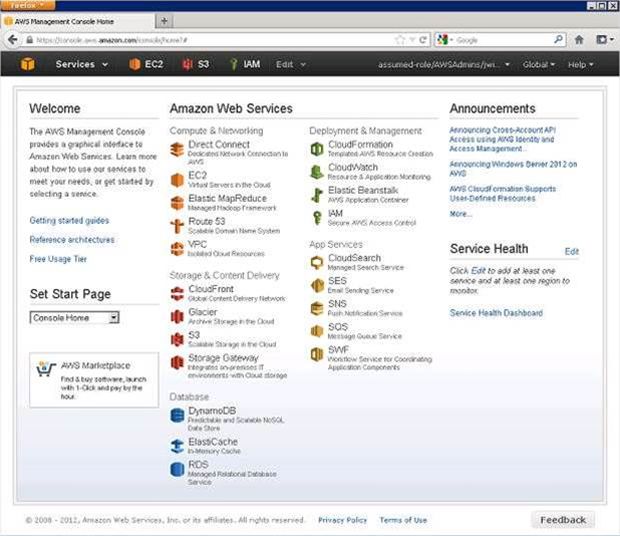
Task: Expand the Services dropdown menu
Action: coord(81,64)
